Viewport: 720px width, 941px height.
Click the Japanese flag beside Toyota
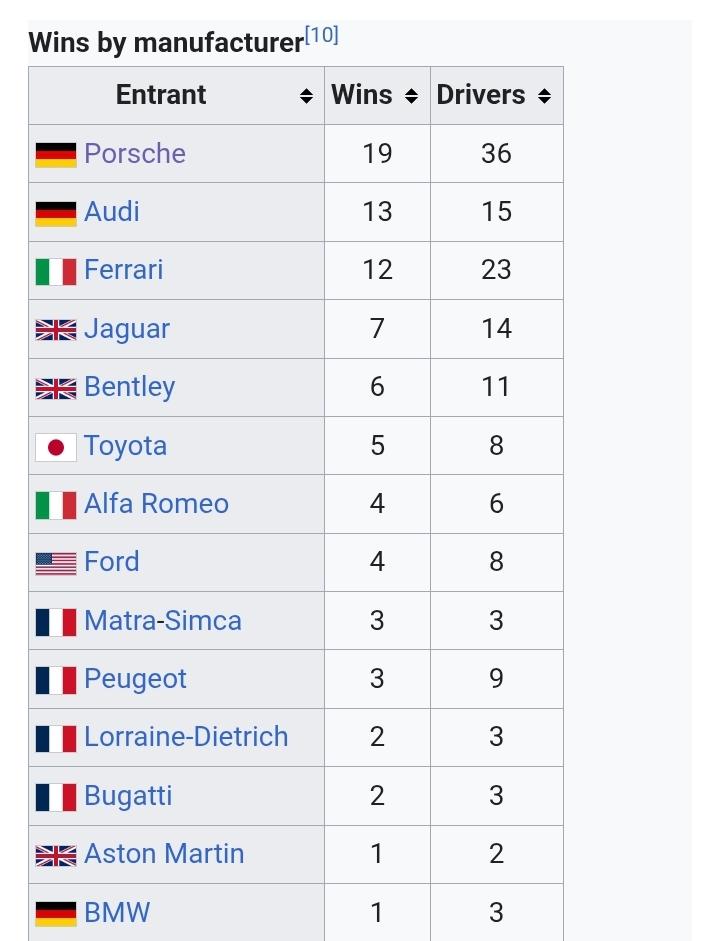(x=56, y=447)
